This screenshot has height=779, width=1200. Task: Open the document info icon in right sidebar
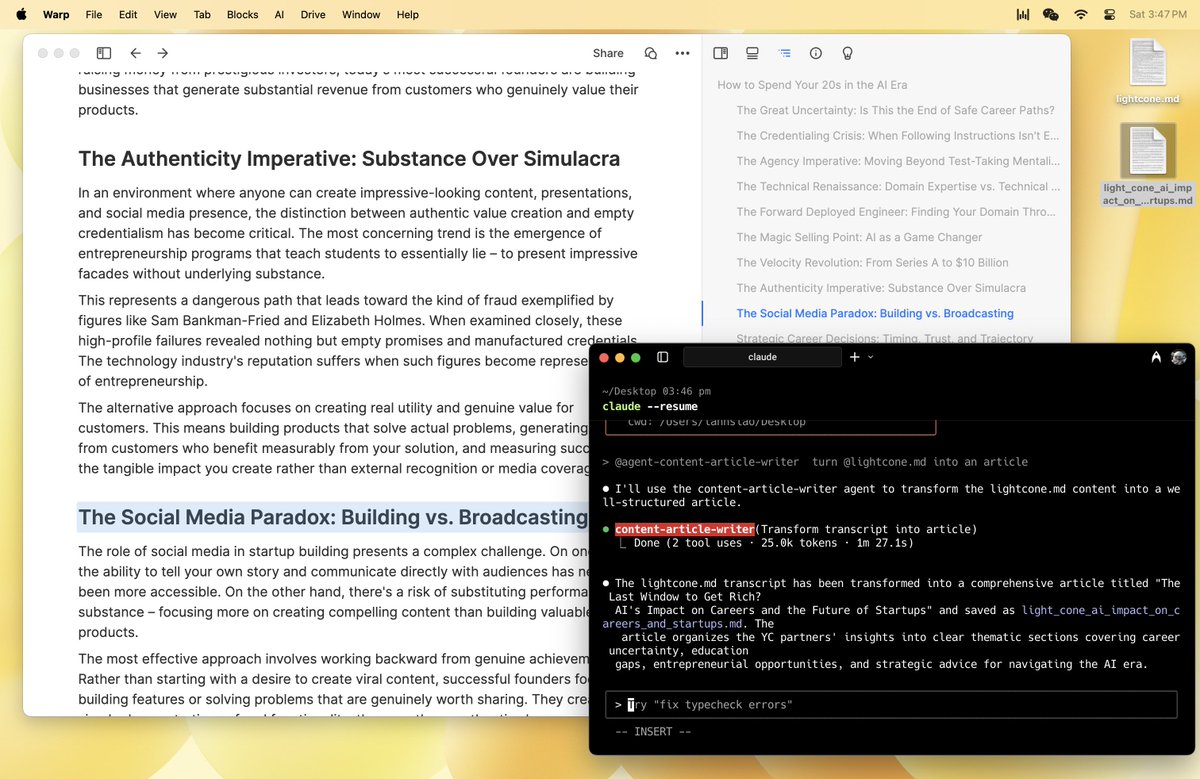tap(815, 53)
